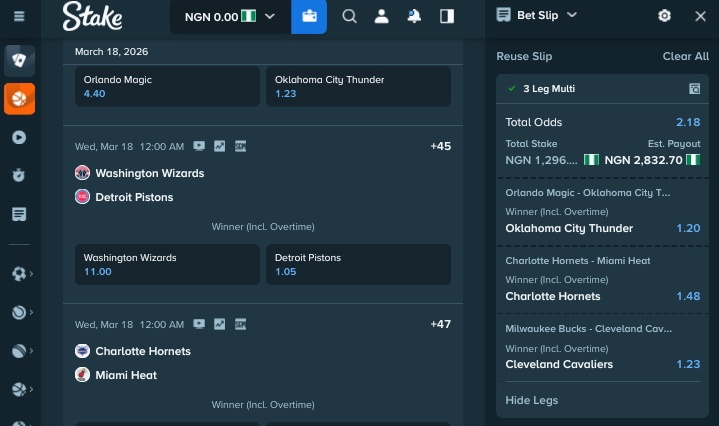The width and height of the screenshot is (719, 426).
Task: Open Charlotte Hornets team name
Action: tap(143, 351)
